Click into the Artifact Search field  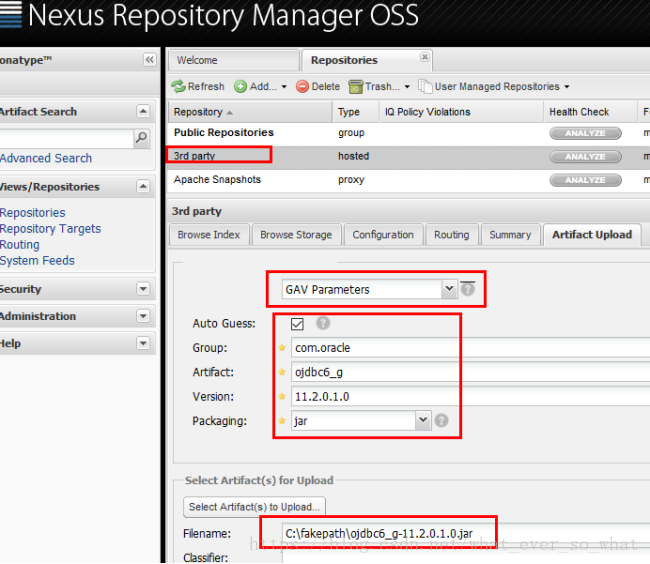point(66,138)
